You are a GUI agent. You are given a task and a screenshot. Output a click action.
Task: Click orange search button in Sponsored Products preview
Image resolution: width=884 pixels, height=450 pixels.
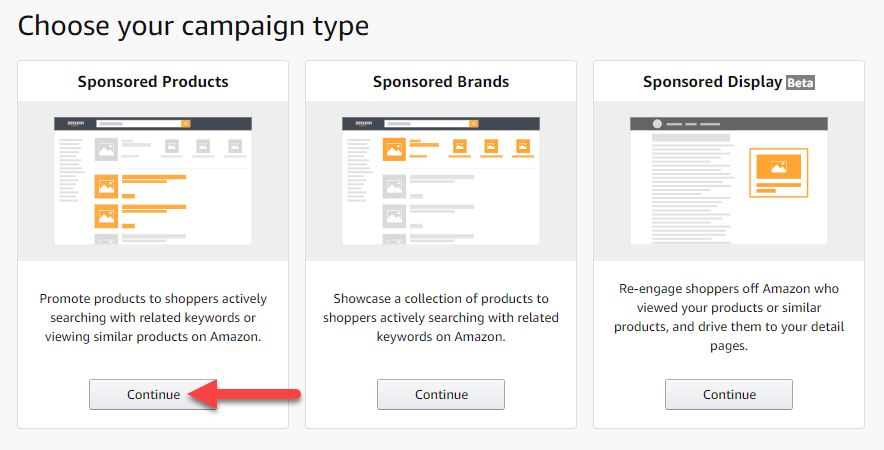[185, 123]
